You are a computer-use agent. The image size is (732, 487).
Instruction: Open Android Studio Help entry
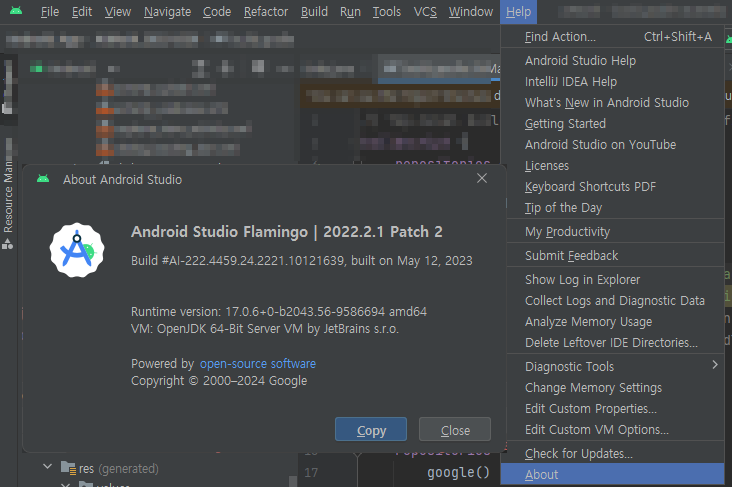612,61
